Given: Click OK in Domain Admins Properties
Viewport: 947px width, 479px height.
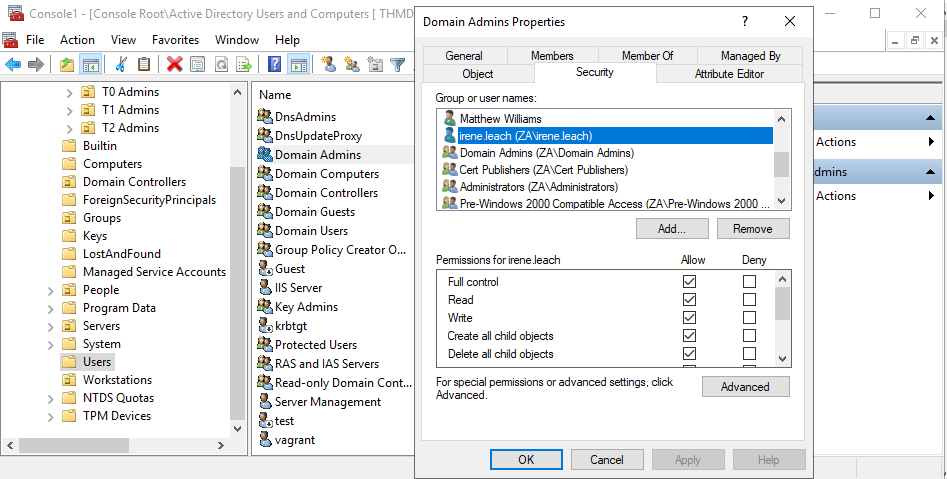Looking at the screenshot, I should [526, 459].
